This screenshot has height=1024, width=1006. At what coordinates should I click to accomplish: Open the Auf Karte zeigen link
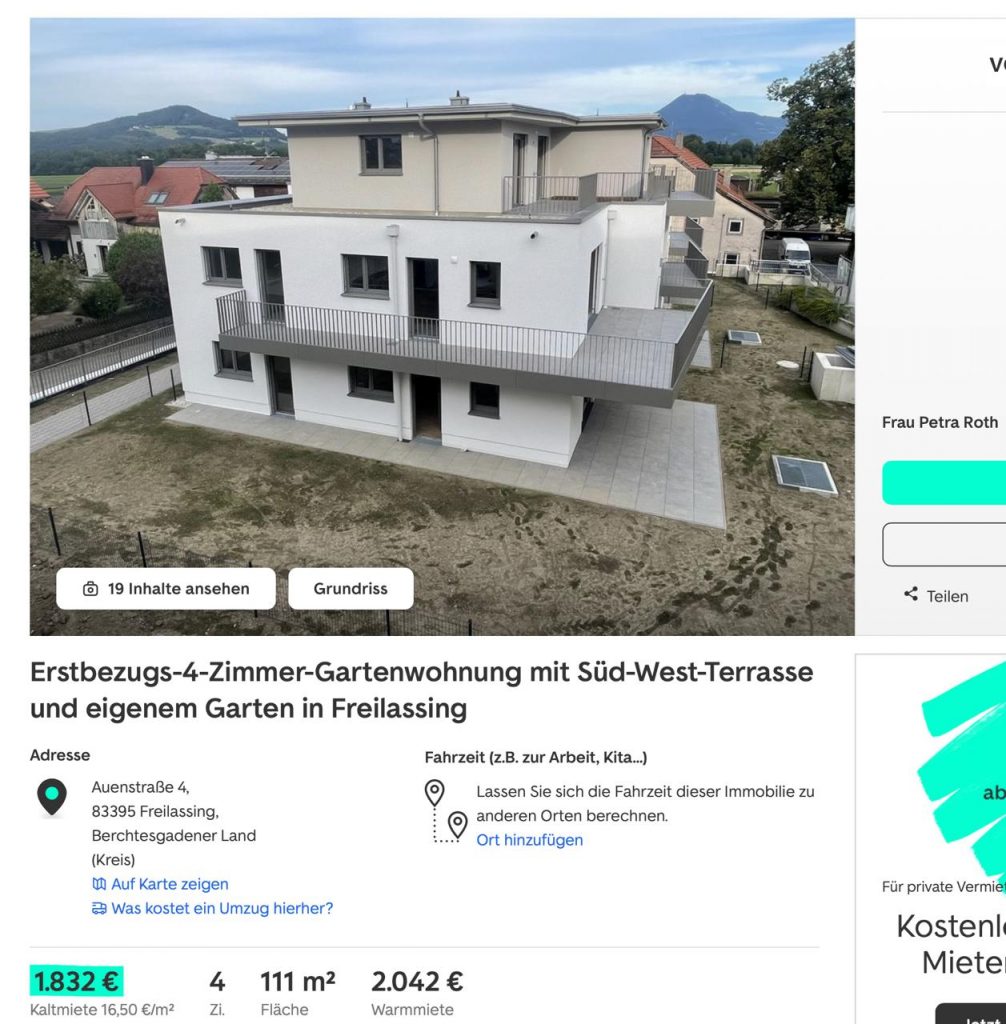point(170,884)
